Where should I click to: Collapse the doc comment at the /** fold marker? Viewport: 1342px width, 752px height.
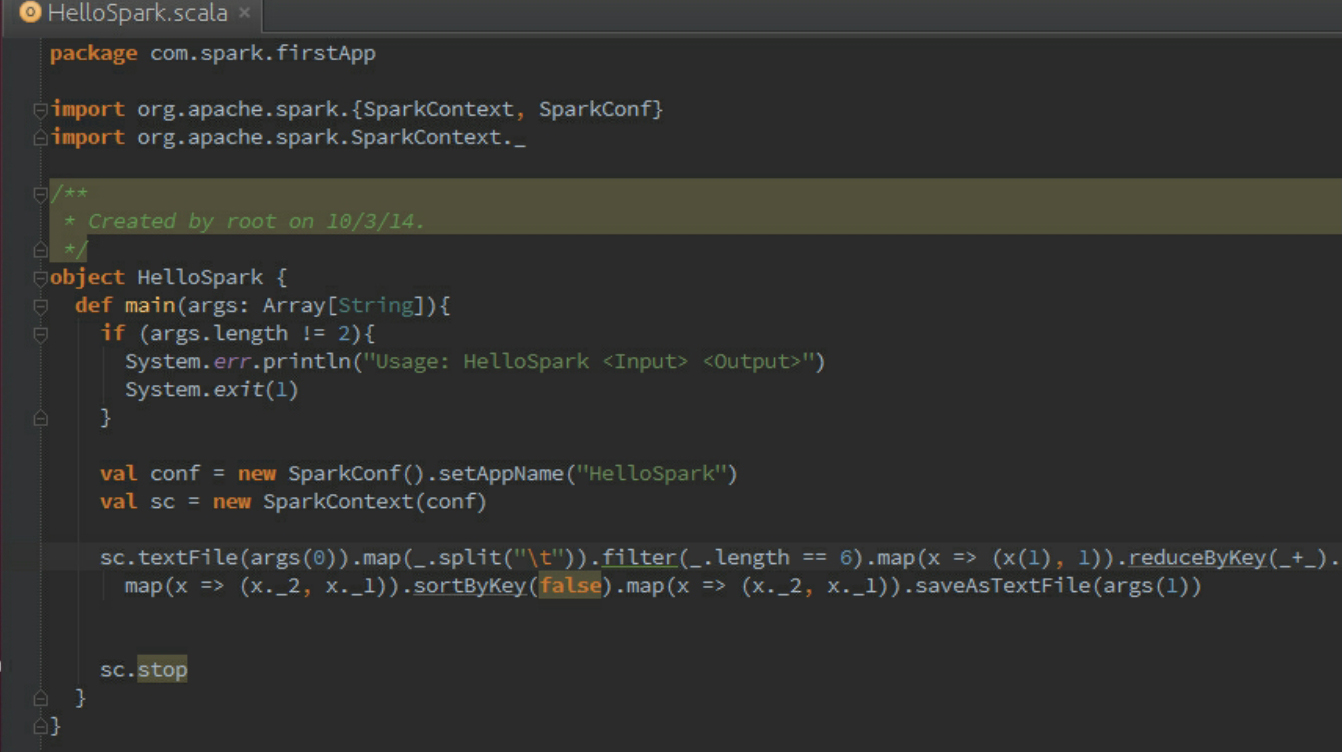40,193
